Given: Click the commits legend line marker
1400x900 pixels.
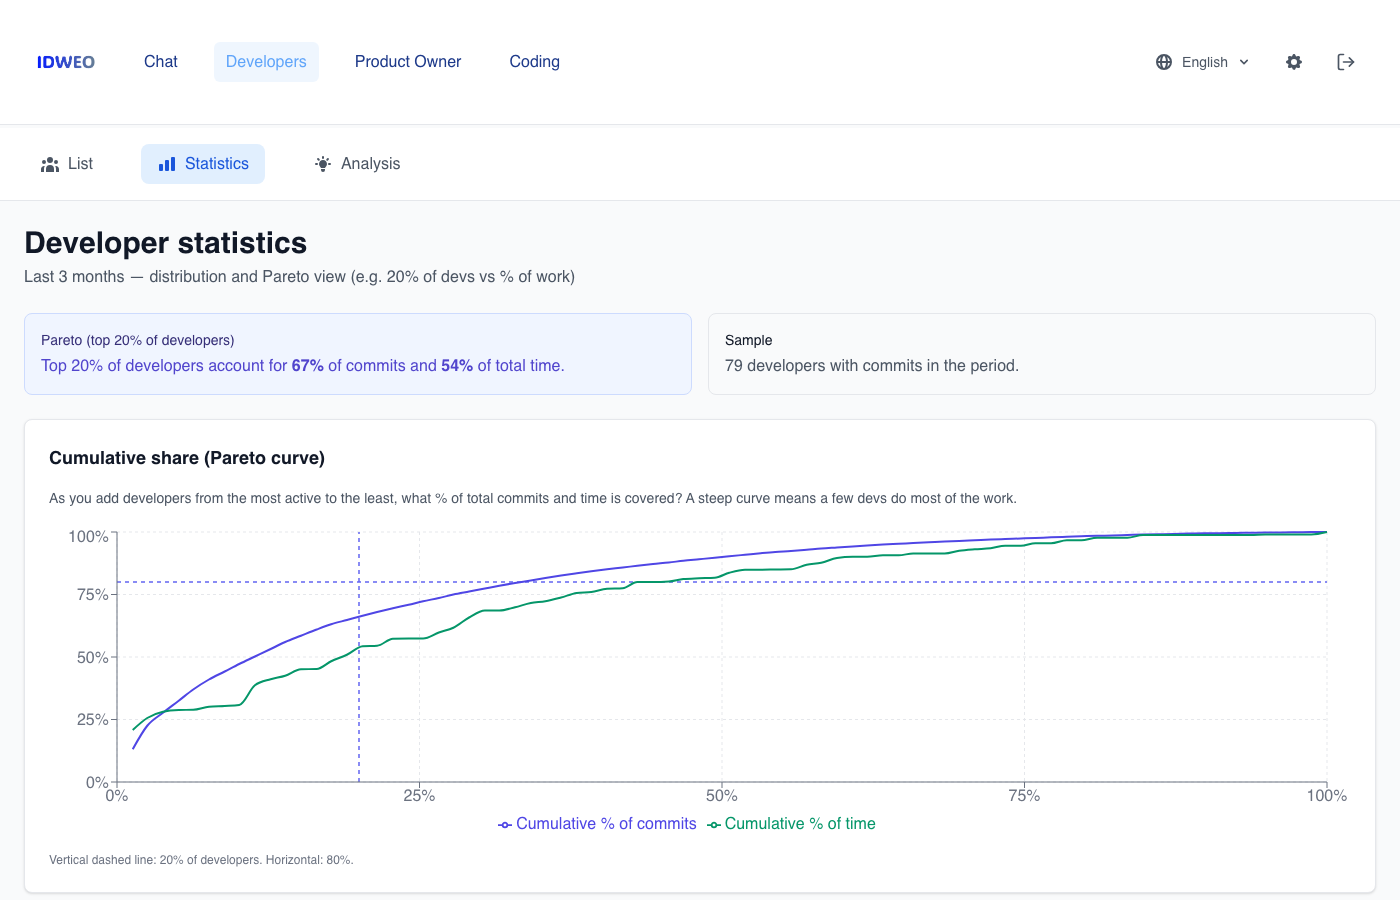Looking at the screenshot, I should pyautogui.click(x=504, y=823).
